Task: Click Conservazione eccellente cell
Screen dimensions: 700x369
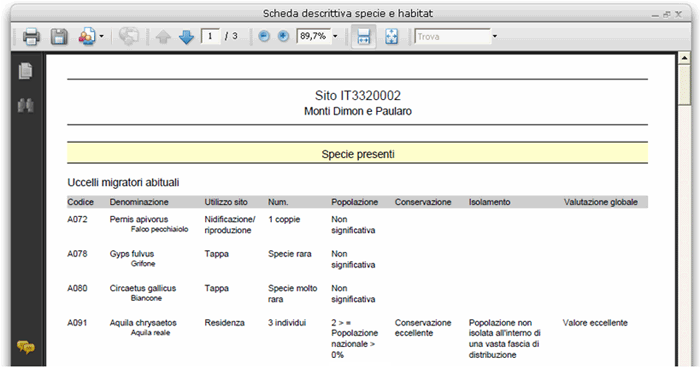Action: (423, 328)
